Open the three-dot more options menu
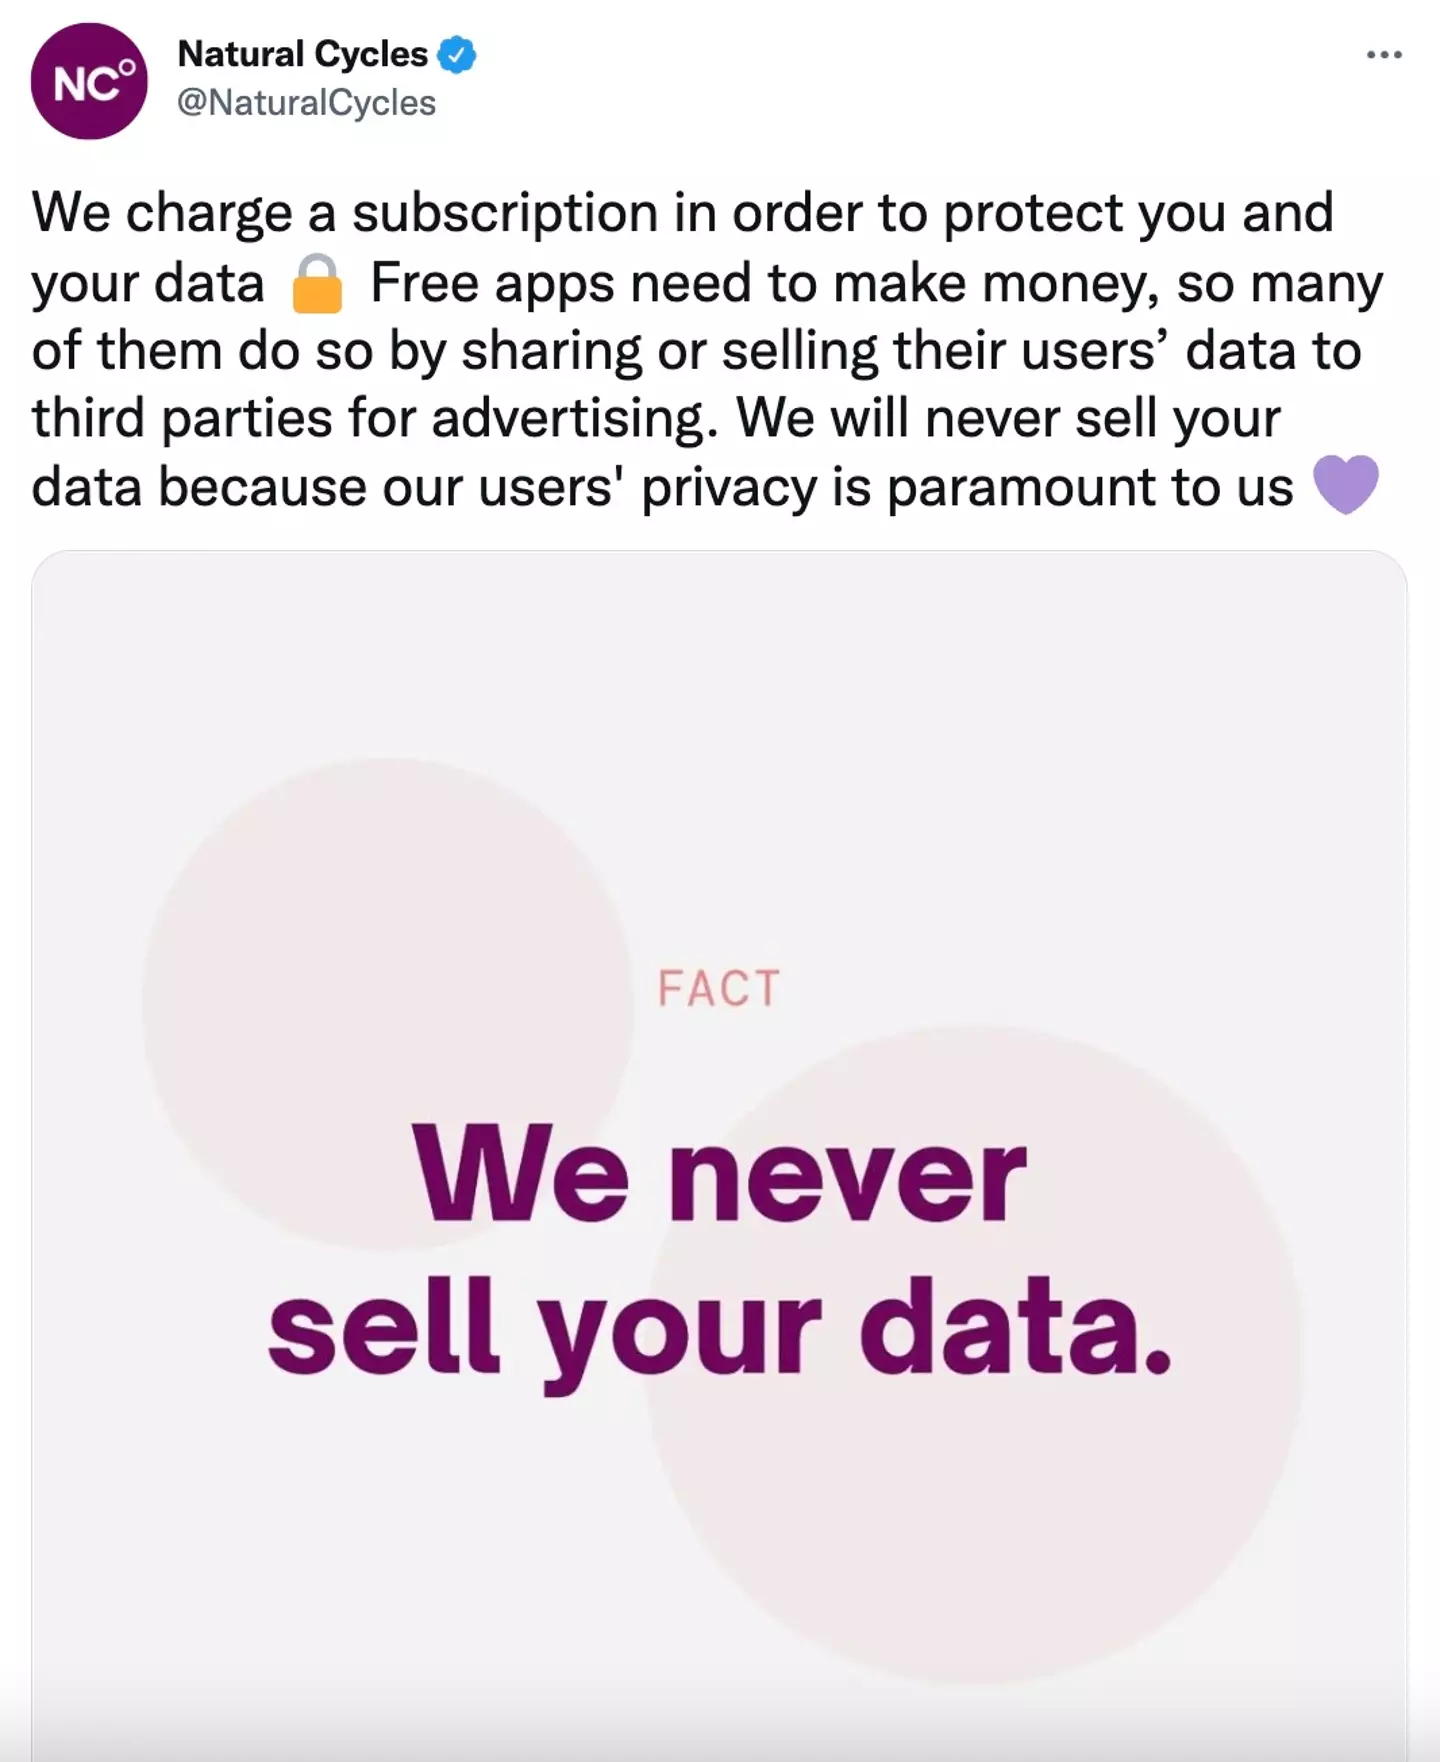Screen dimensions: 1440x1762 pos(1384,55)
